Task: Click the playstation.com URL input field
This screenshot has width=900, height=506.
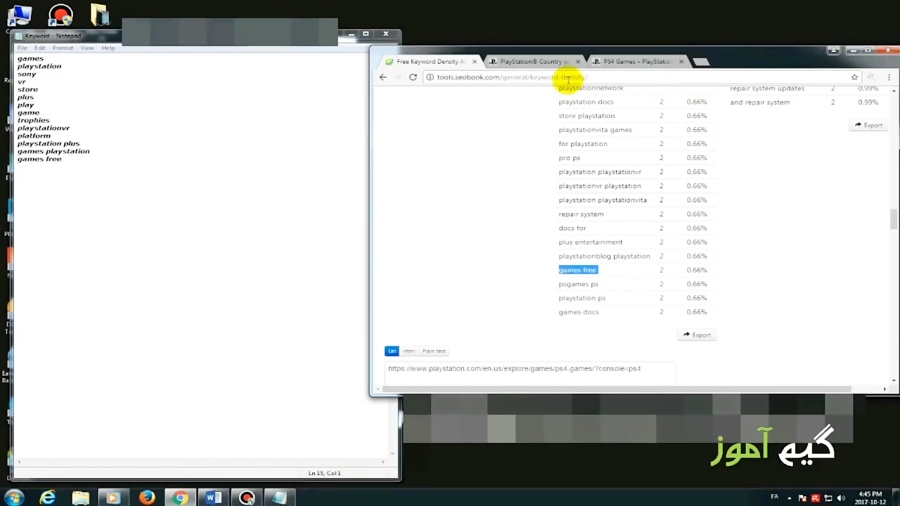Action: click(x=529, y=372)
